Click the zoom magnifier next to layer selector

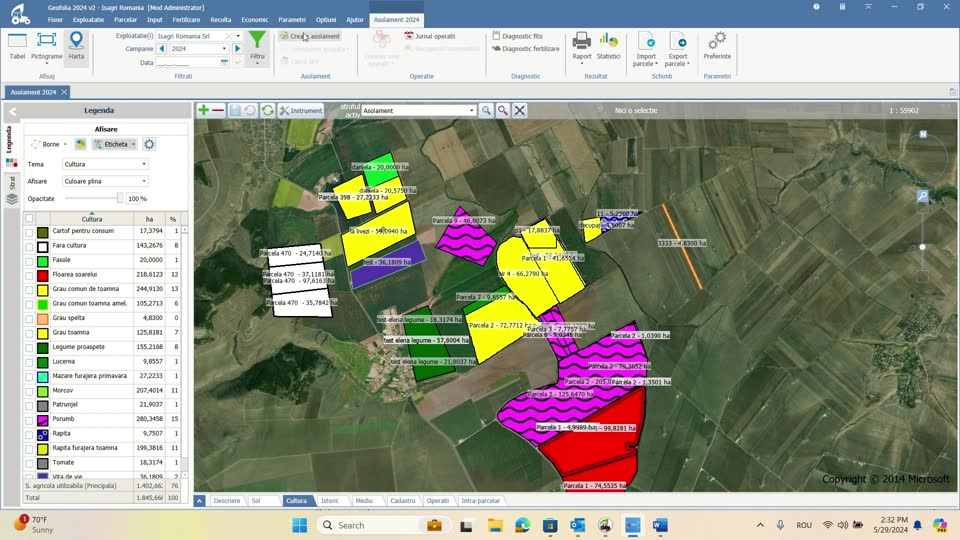tap(486, 110)
